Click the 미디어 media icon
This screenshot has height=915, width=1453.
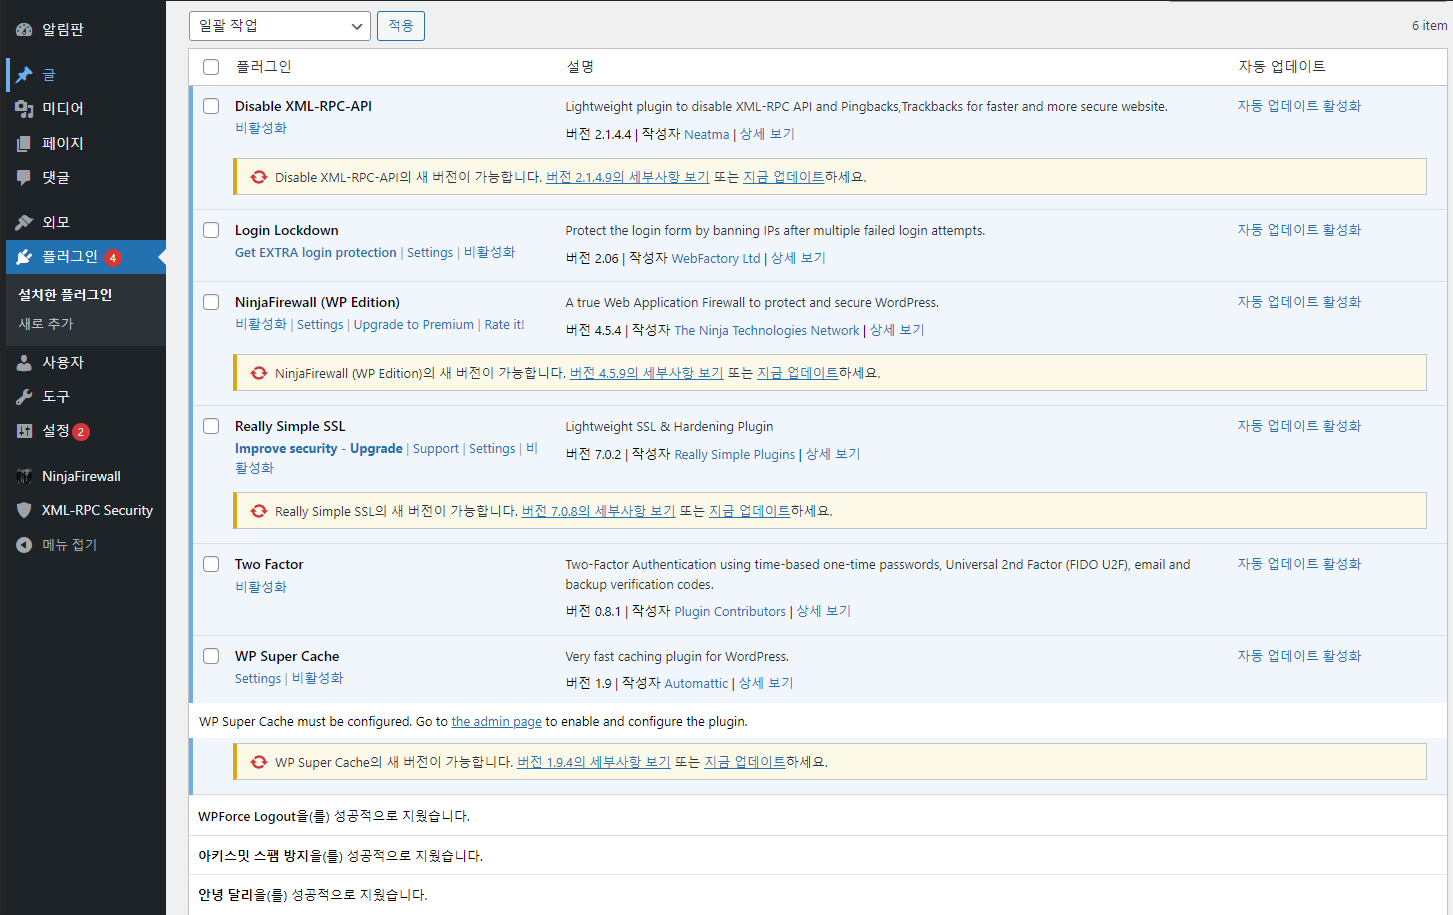[24, 109]
